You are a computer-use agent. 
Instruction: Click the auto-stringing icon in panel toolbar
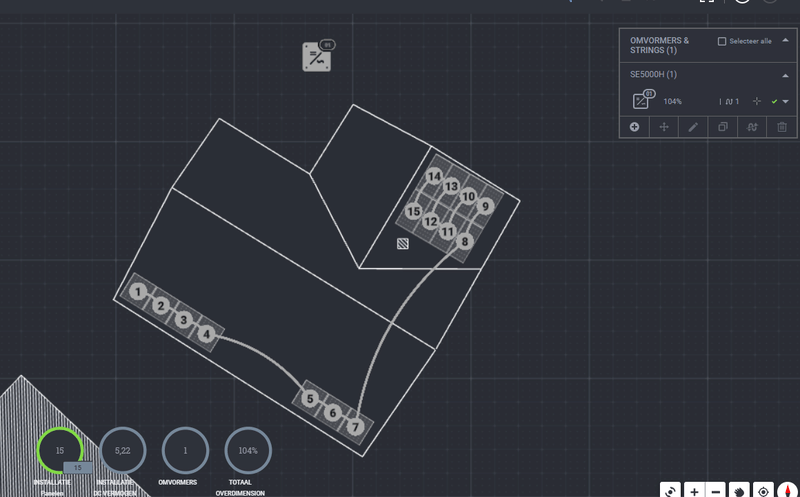(752, 127)
